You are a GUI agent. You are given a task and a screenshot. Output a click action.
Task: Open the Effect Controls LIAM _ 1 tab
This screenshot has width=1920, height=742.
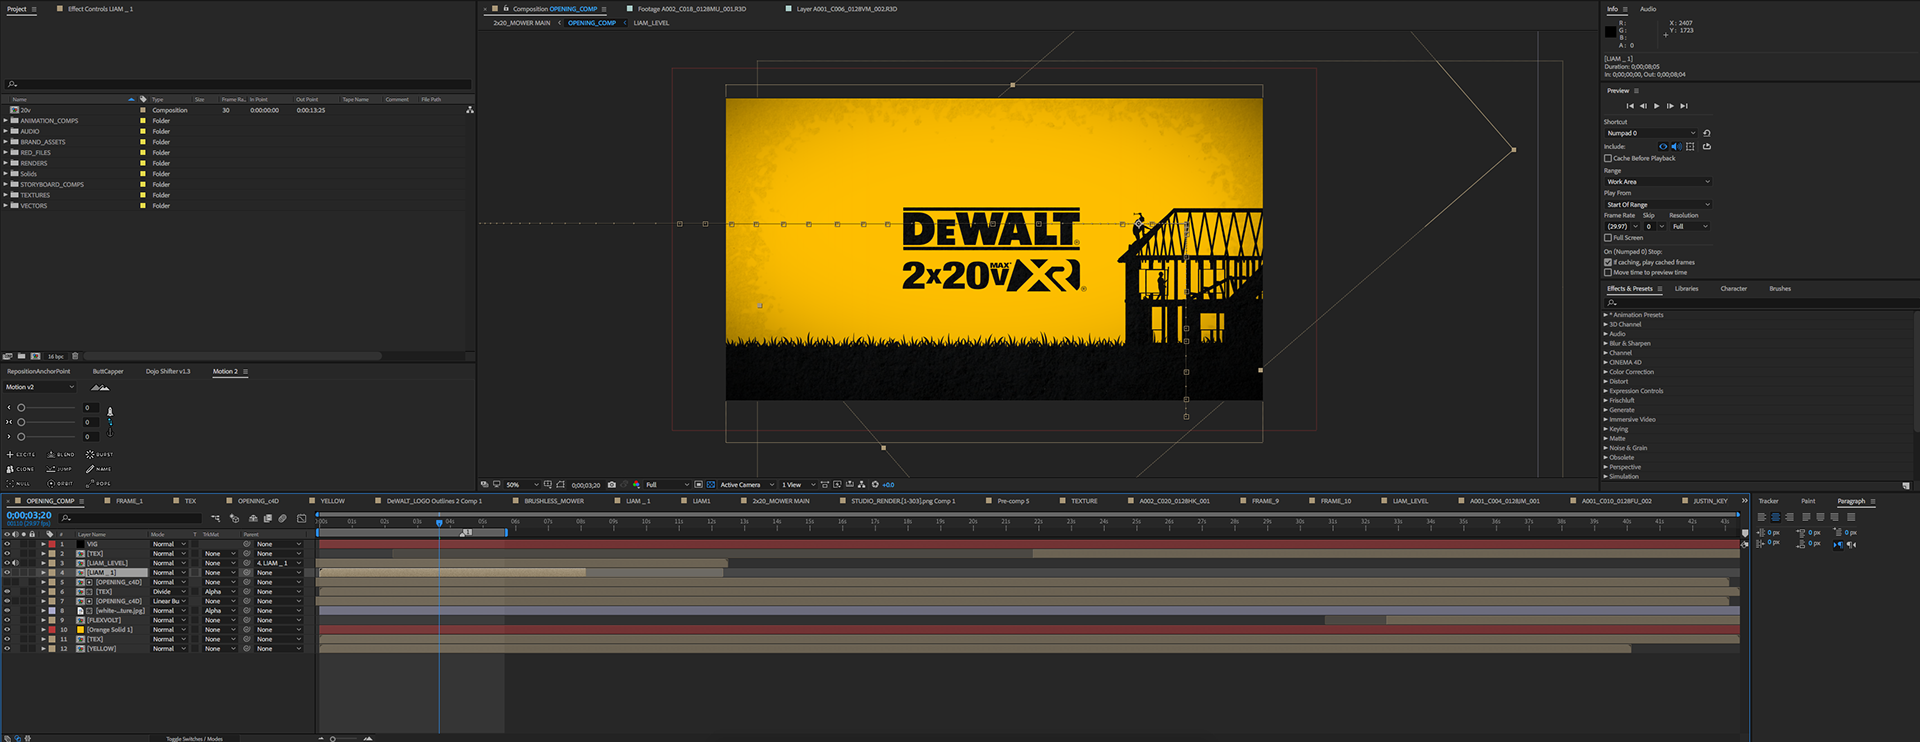click(x=100, y=9)
